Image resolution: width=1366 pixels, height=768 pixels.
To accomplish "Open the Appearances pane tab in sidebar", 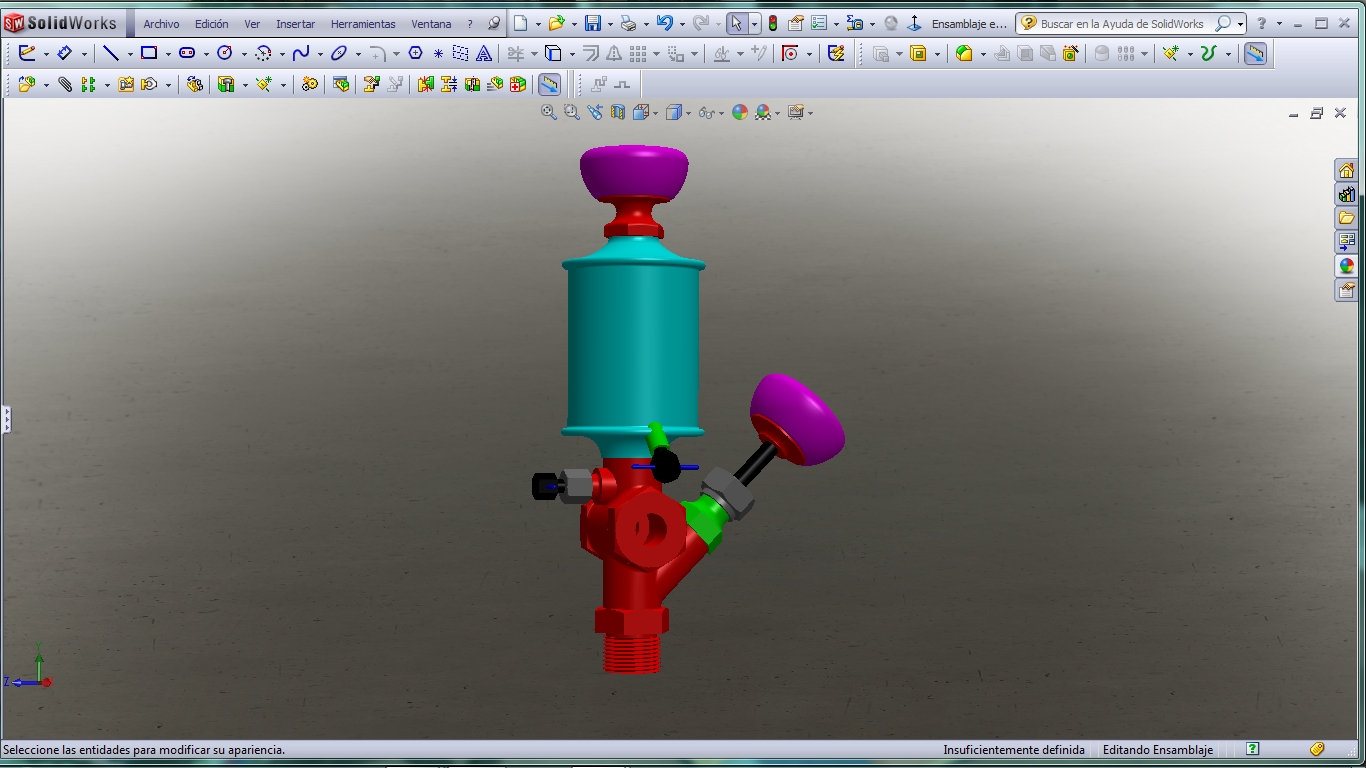I will [1347, 266].
